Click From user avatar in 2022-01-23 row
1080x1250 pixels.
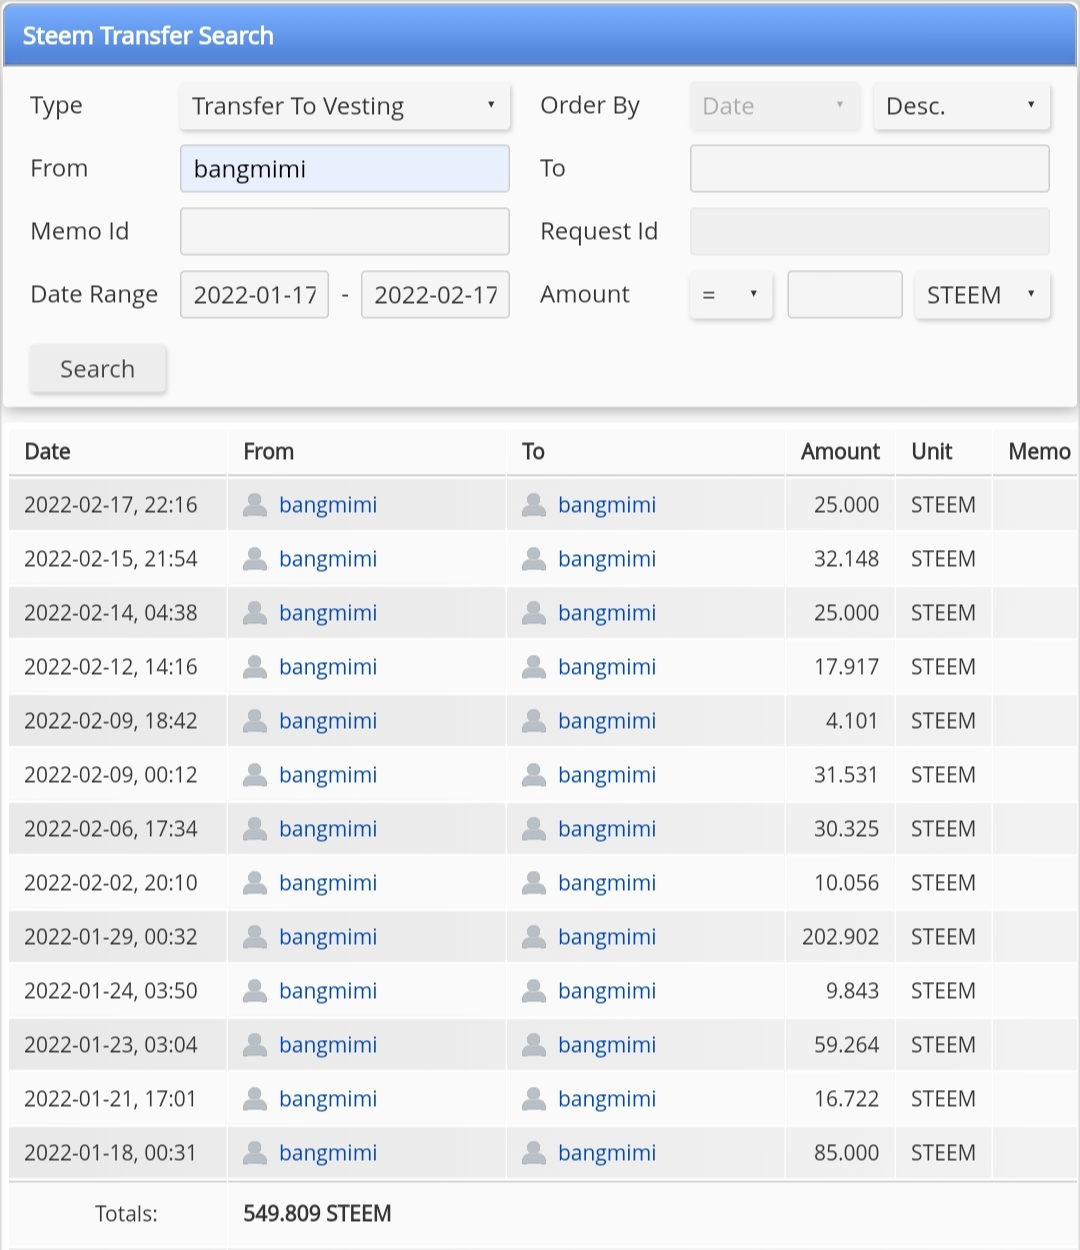(x=255, y=1045)
